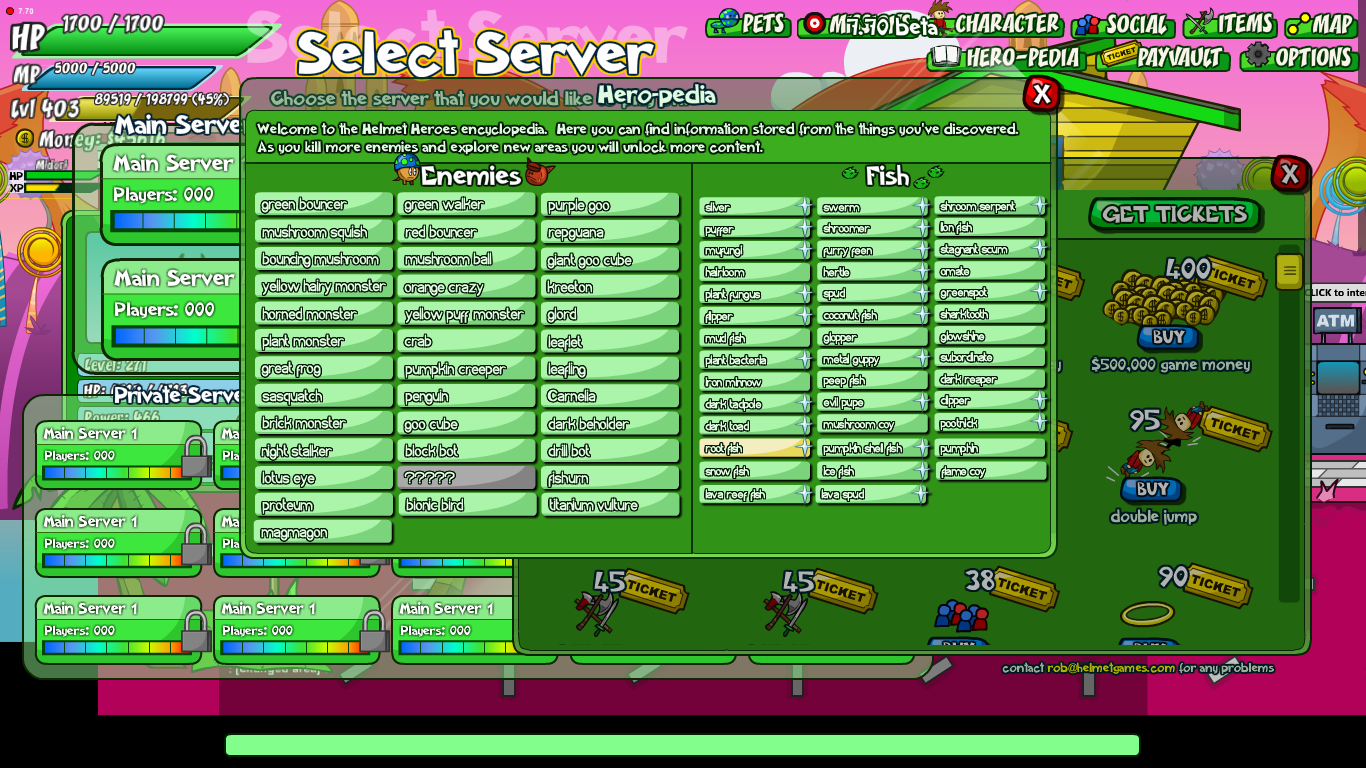Select the lava reef fish entry
Viewport: 1366px width, 768px height.
tap(755, 494)
